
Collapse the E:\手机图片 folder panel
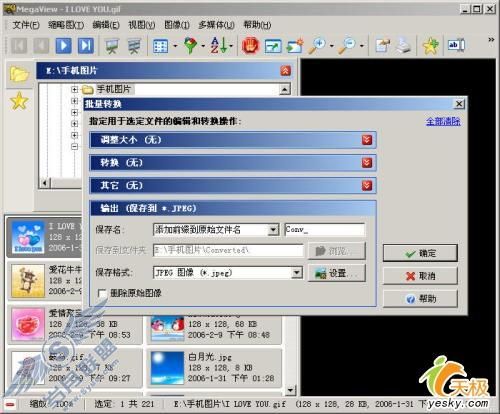[x=285, y=71]
